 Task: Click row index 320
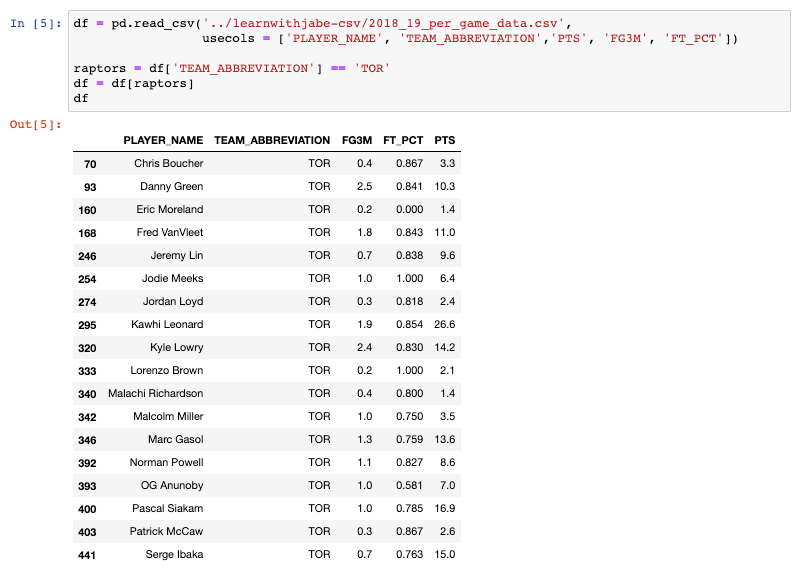point(87,348)
